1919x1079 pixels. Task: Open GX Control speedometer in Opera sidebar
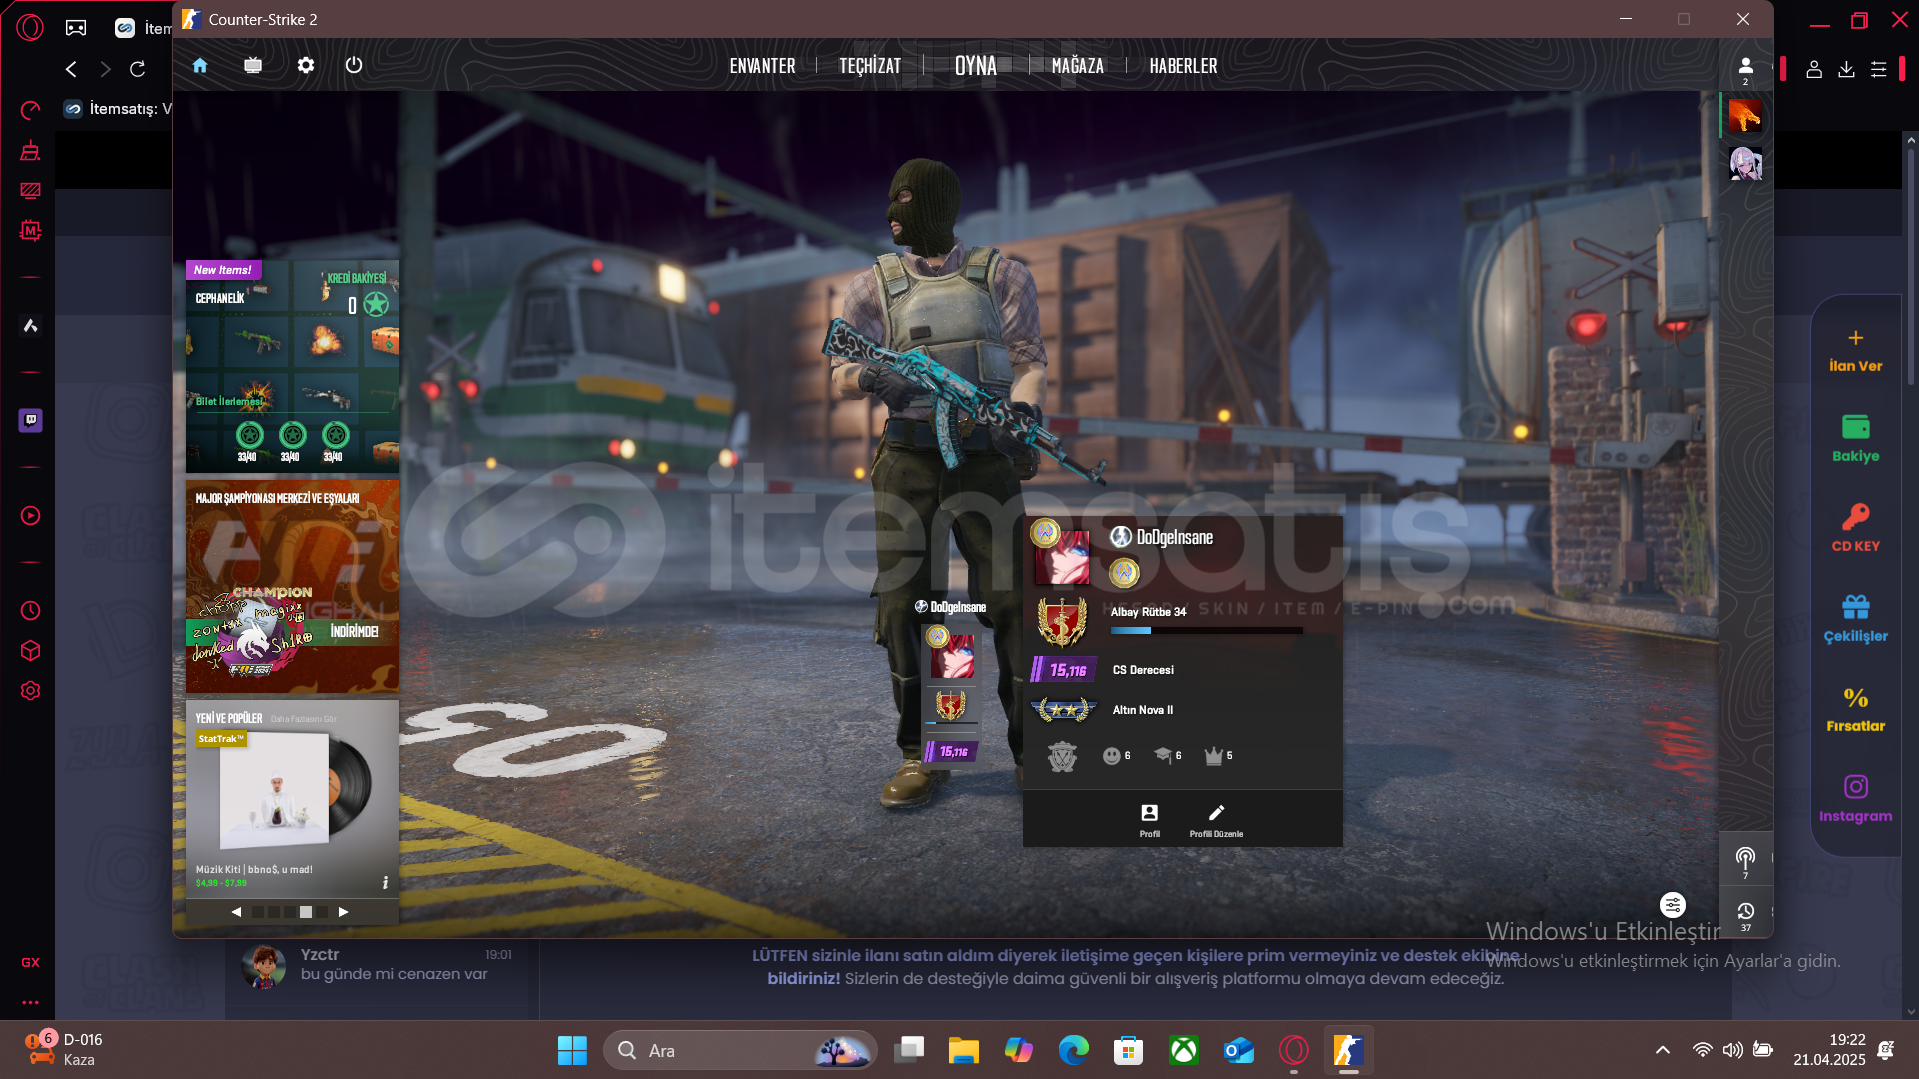pyautogui.click(x=30, y=110)
